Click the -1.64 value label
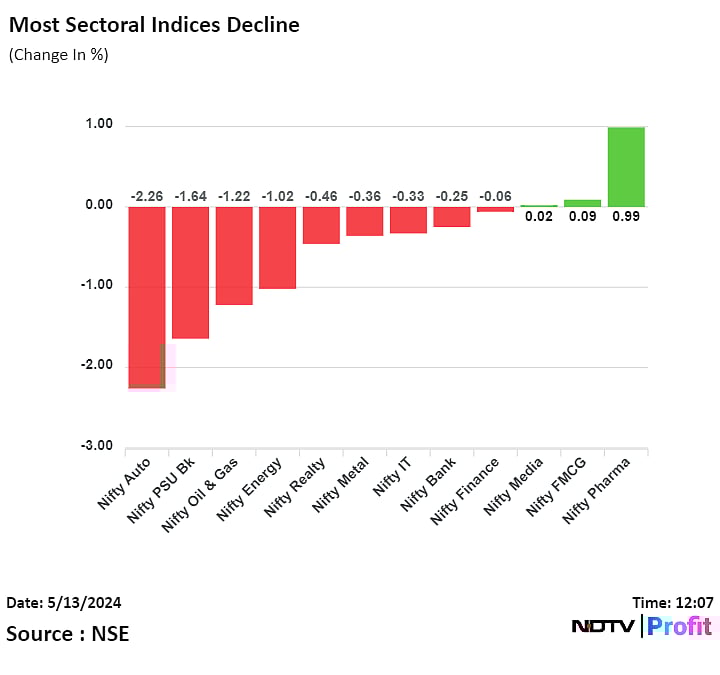Screen dimensions: 720x675 [190, 196]
